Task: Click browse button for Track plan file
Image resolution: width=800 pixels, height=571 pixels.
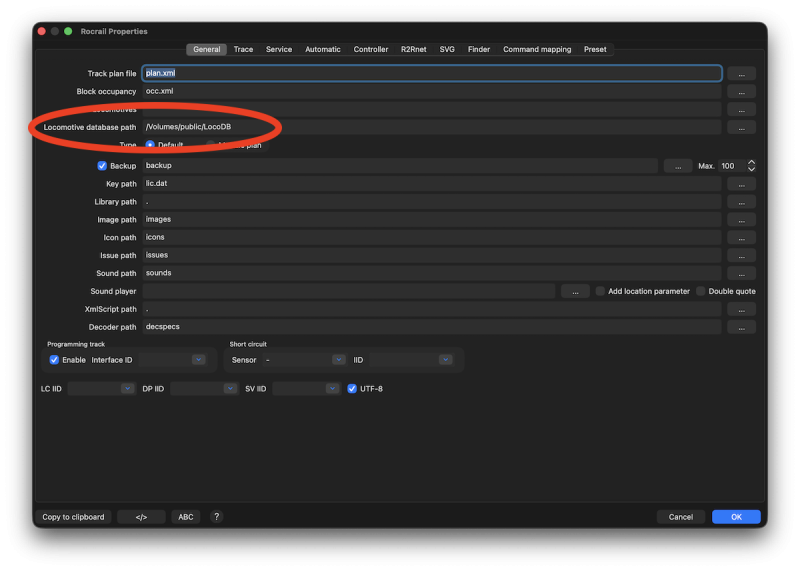Action: coord(741,74)
